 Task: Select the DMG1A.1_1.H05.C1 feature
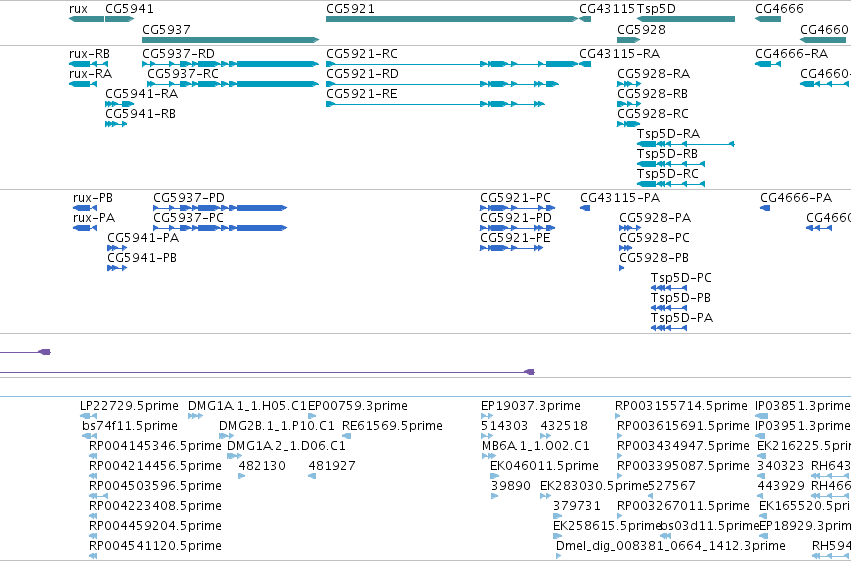pyautogui.click(x=195, y=416)
